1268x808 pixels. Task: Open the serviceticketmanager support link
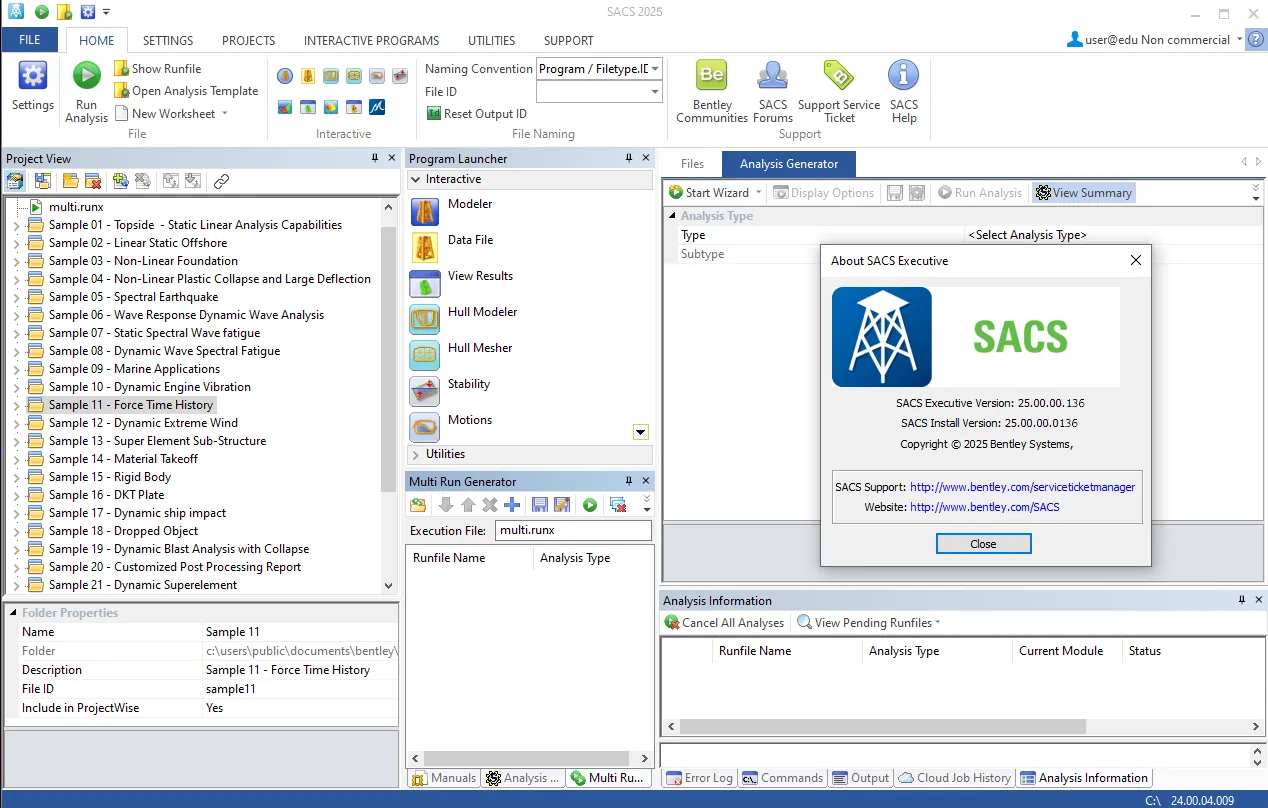[x=1022, y=487]
